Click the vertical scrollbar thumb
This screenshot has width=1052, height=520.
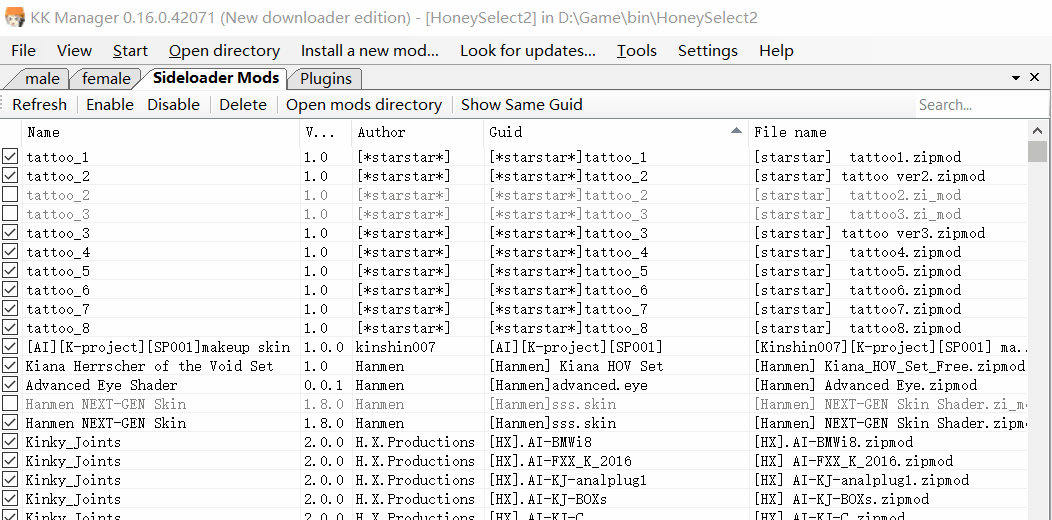click(1037, 152)
